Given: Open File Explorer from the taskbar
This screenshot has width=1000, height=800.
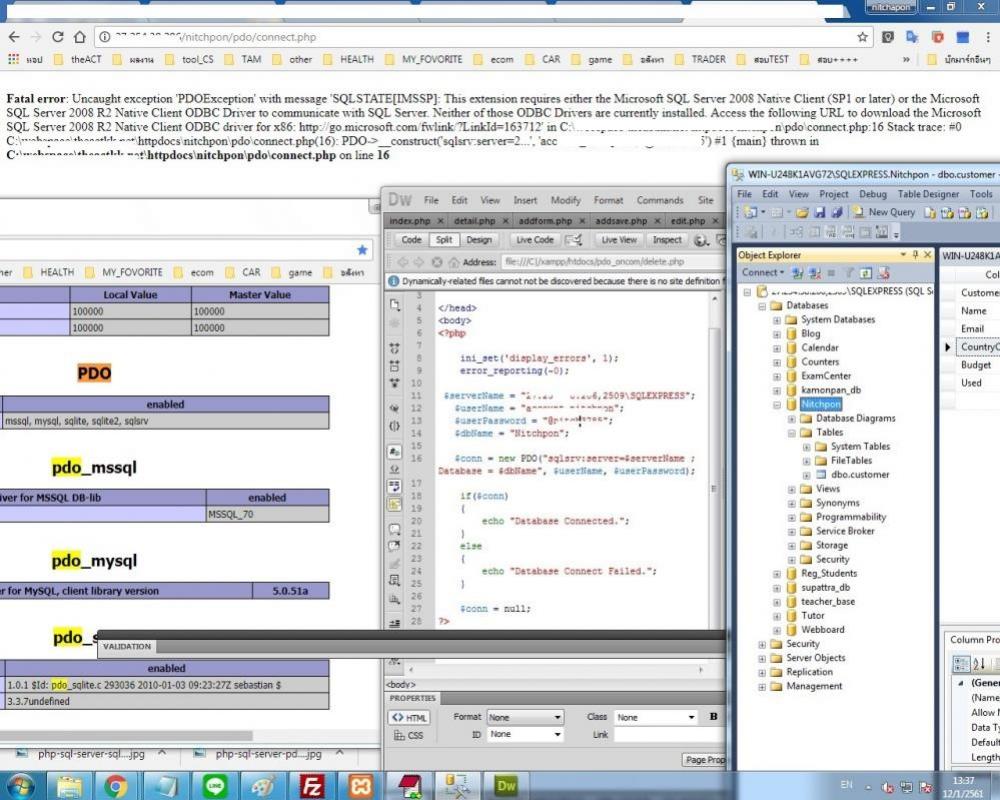Looking at the screenshot, I should pos(69,785).
